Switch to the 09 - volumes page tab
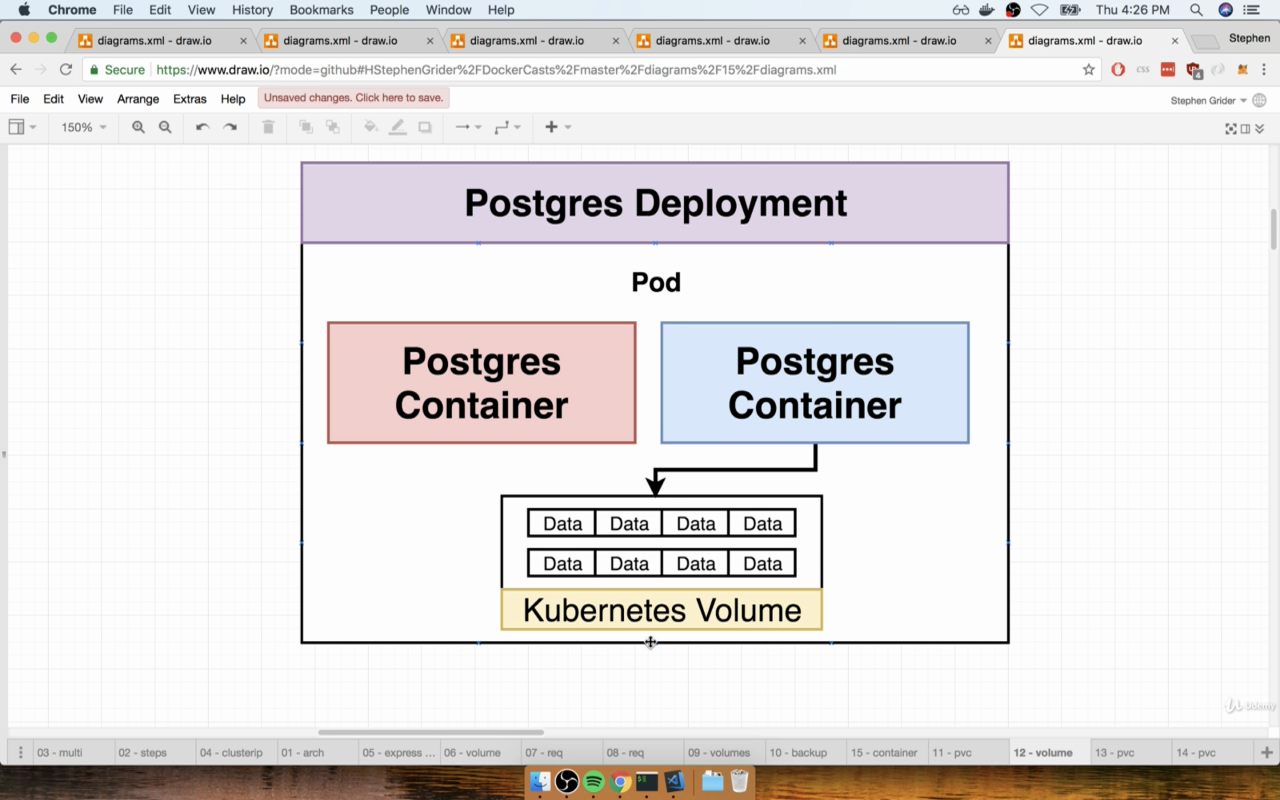1280x800 pixels. click(x=723, y=753)
